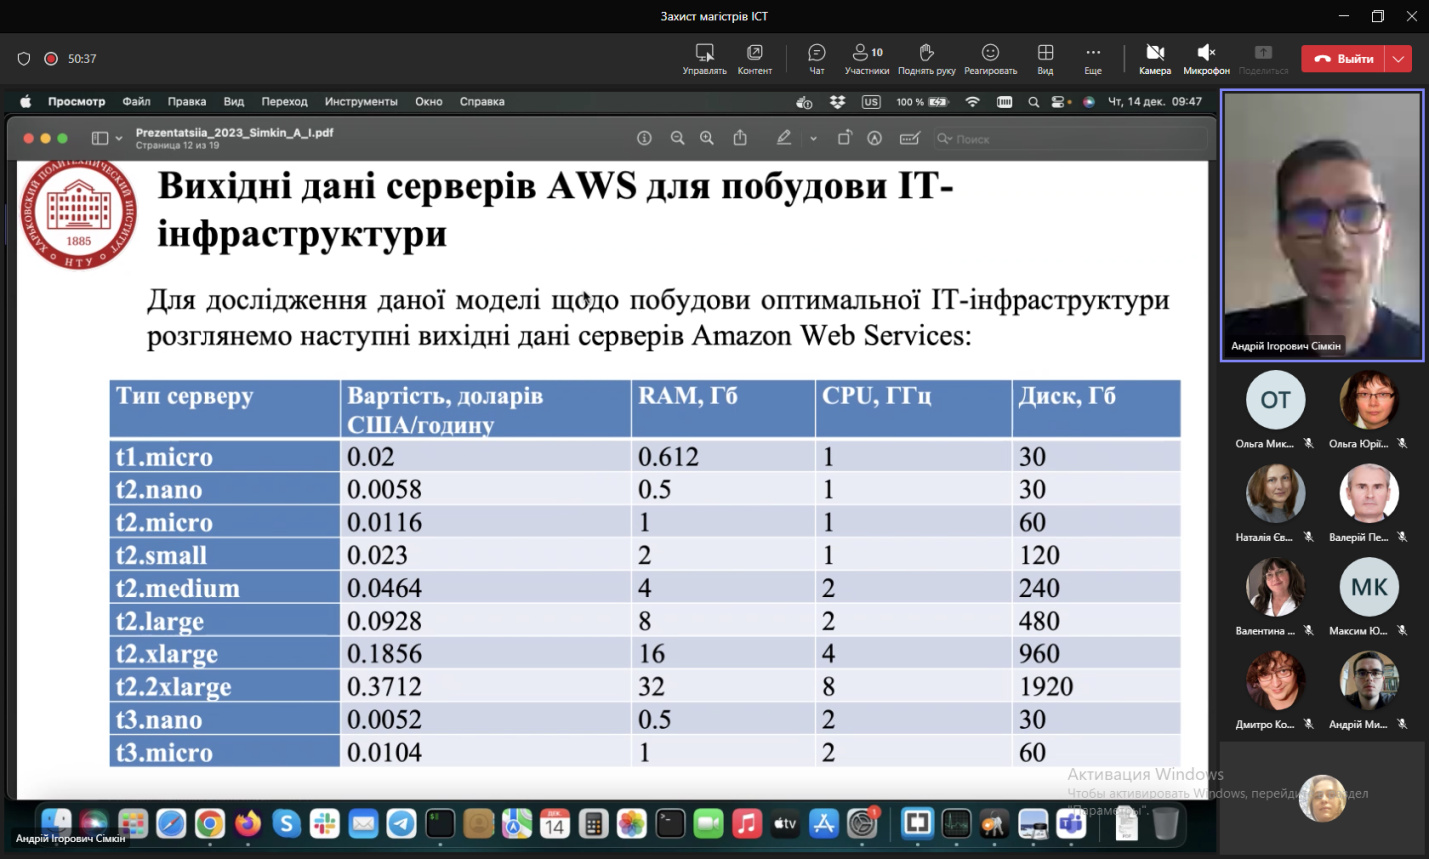
Task: Expand the sidebar view options chevron
Action: coord(119,138)
